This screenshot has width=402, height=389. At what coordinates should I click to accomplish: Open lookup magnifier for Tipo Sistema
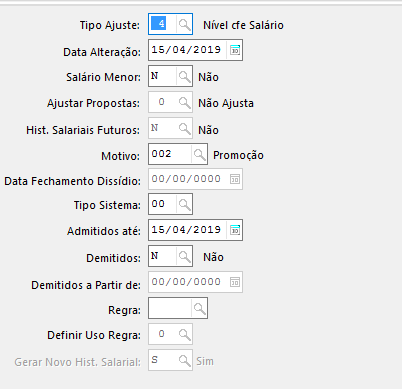[184, 204]
